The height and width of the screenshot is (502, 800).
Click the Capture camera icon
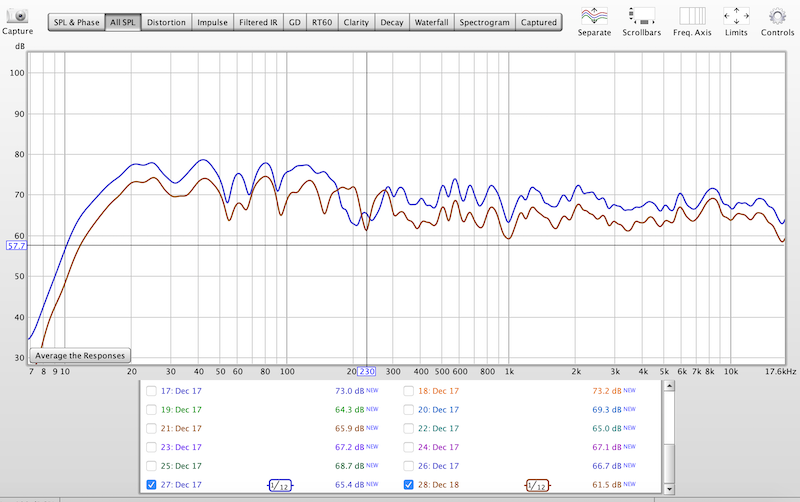pyautogui.click(x=17, y=16)
